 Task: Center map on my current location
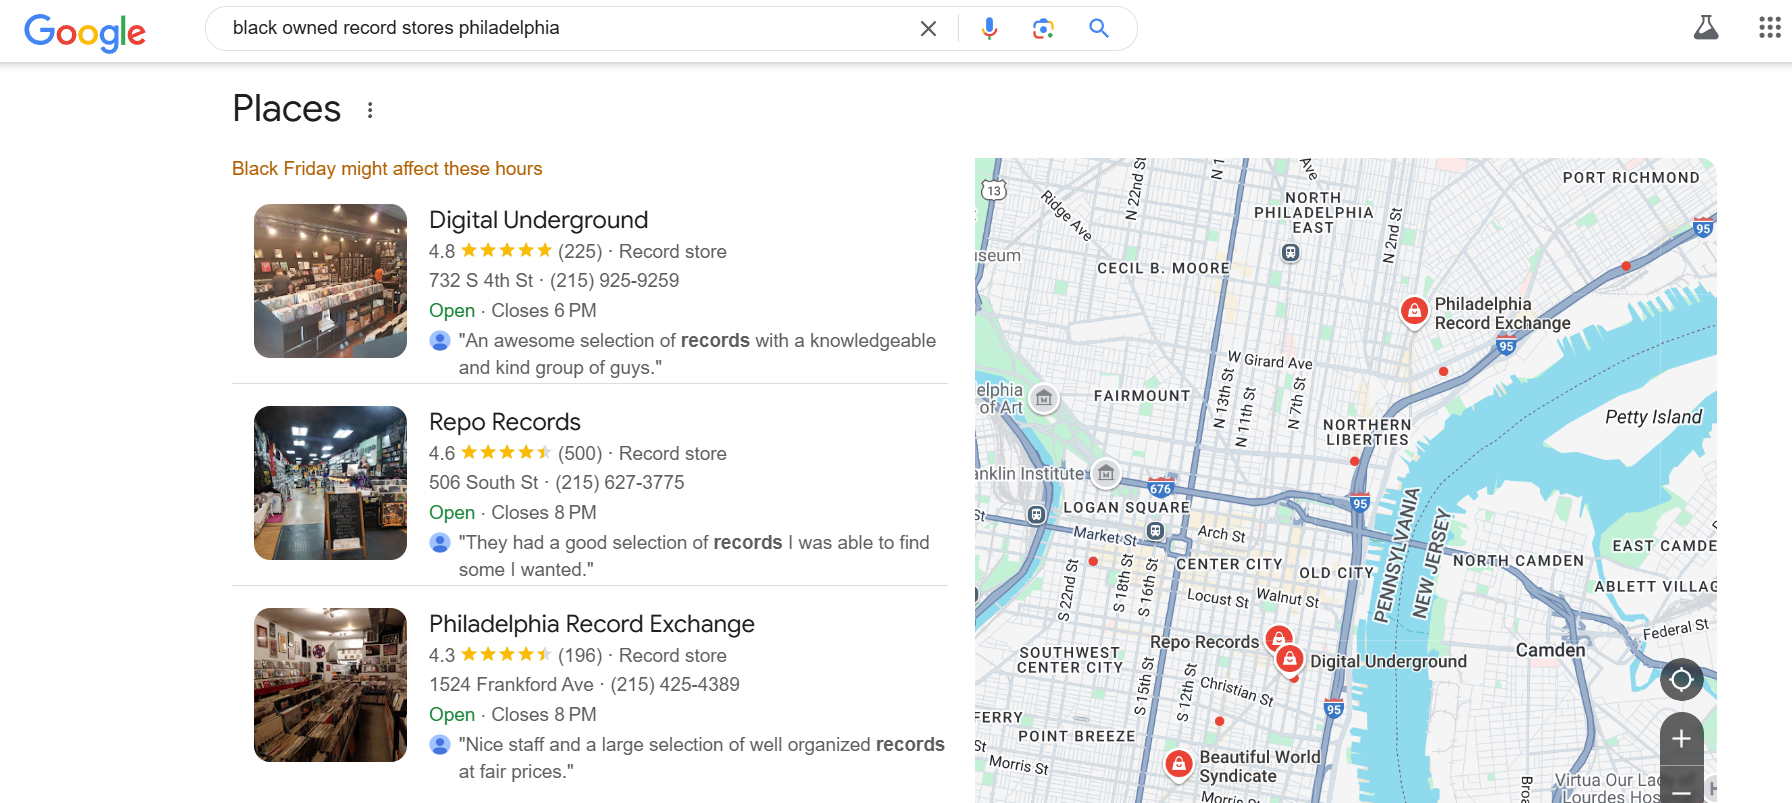[1681, 680]
